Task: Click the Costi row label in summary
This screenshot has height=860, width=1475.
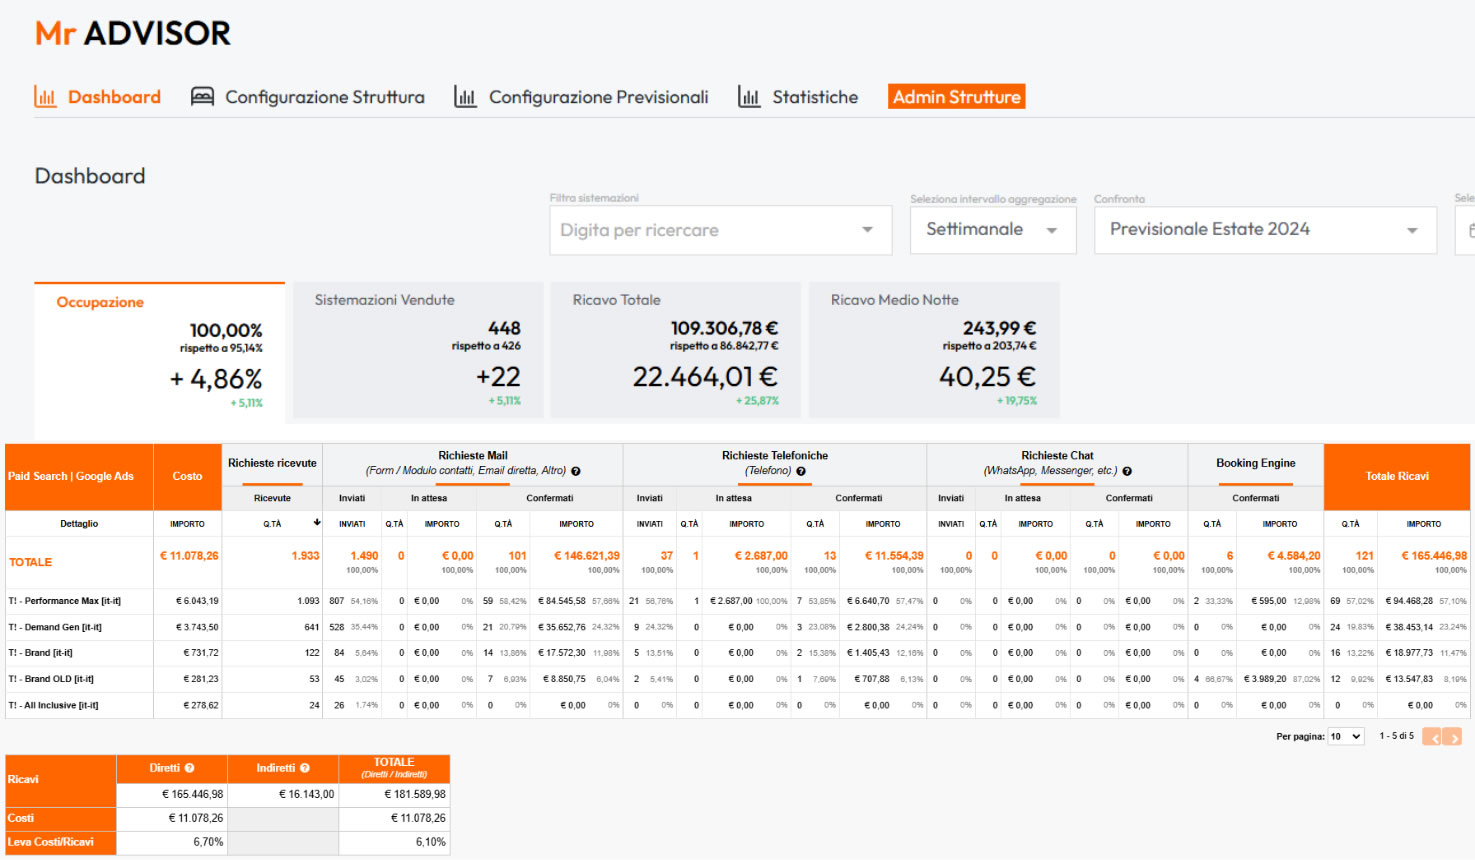Action: point(21,818)
